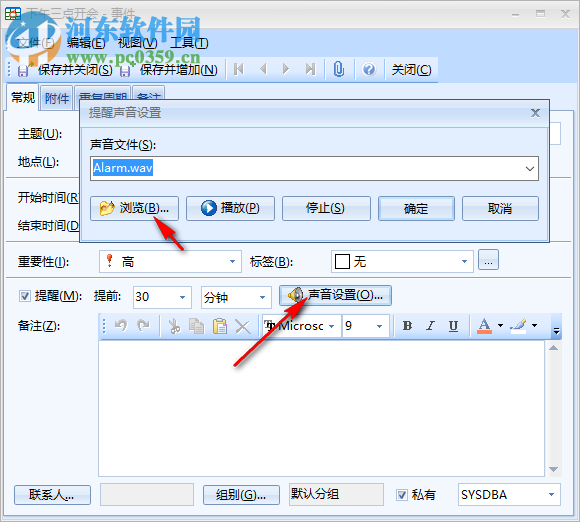Click the 默认分组 group field
This screenshot has height=522, width=580.
point(336,494)
